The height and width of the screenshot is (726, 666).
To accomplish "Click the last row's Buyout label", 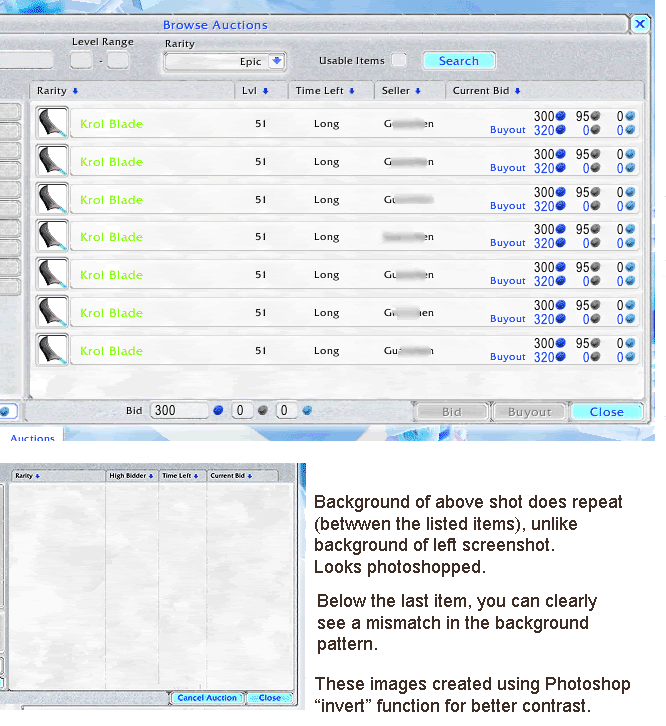I will click(x=508, y=357).
